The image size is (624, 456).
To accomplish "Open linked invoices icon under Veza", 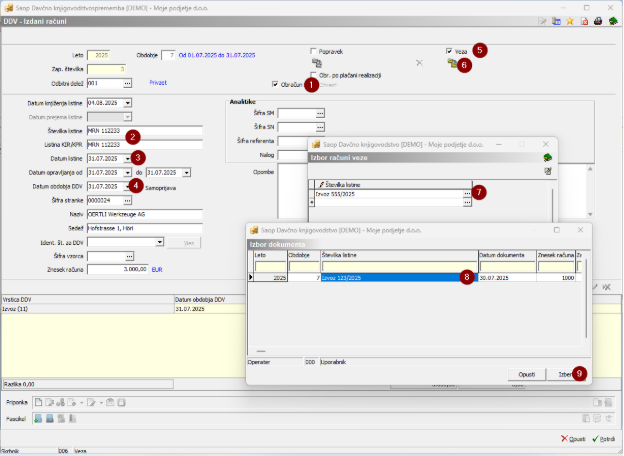I will coord(452,63).
